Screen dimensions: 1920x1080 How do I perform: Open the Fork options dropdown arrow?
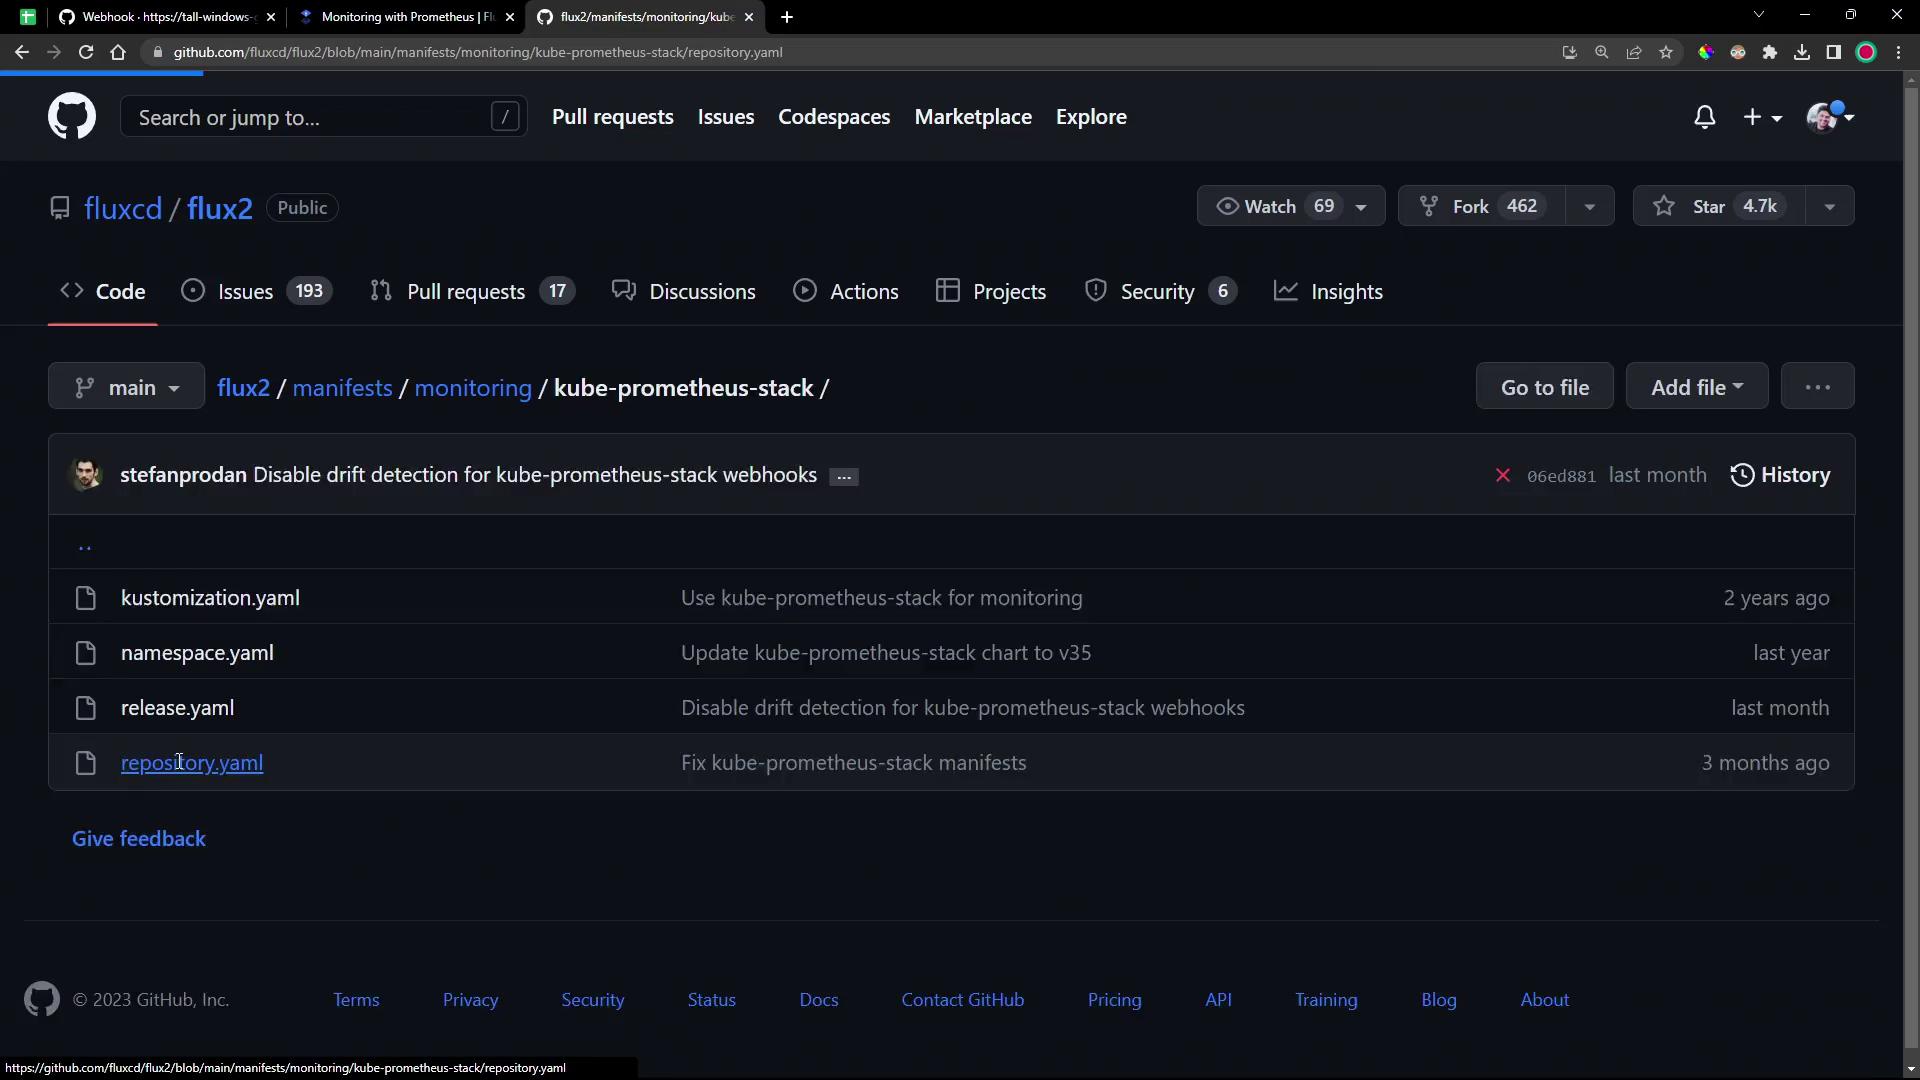tap(1589, 206)
